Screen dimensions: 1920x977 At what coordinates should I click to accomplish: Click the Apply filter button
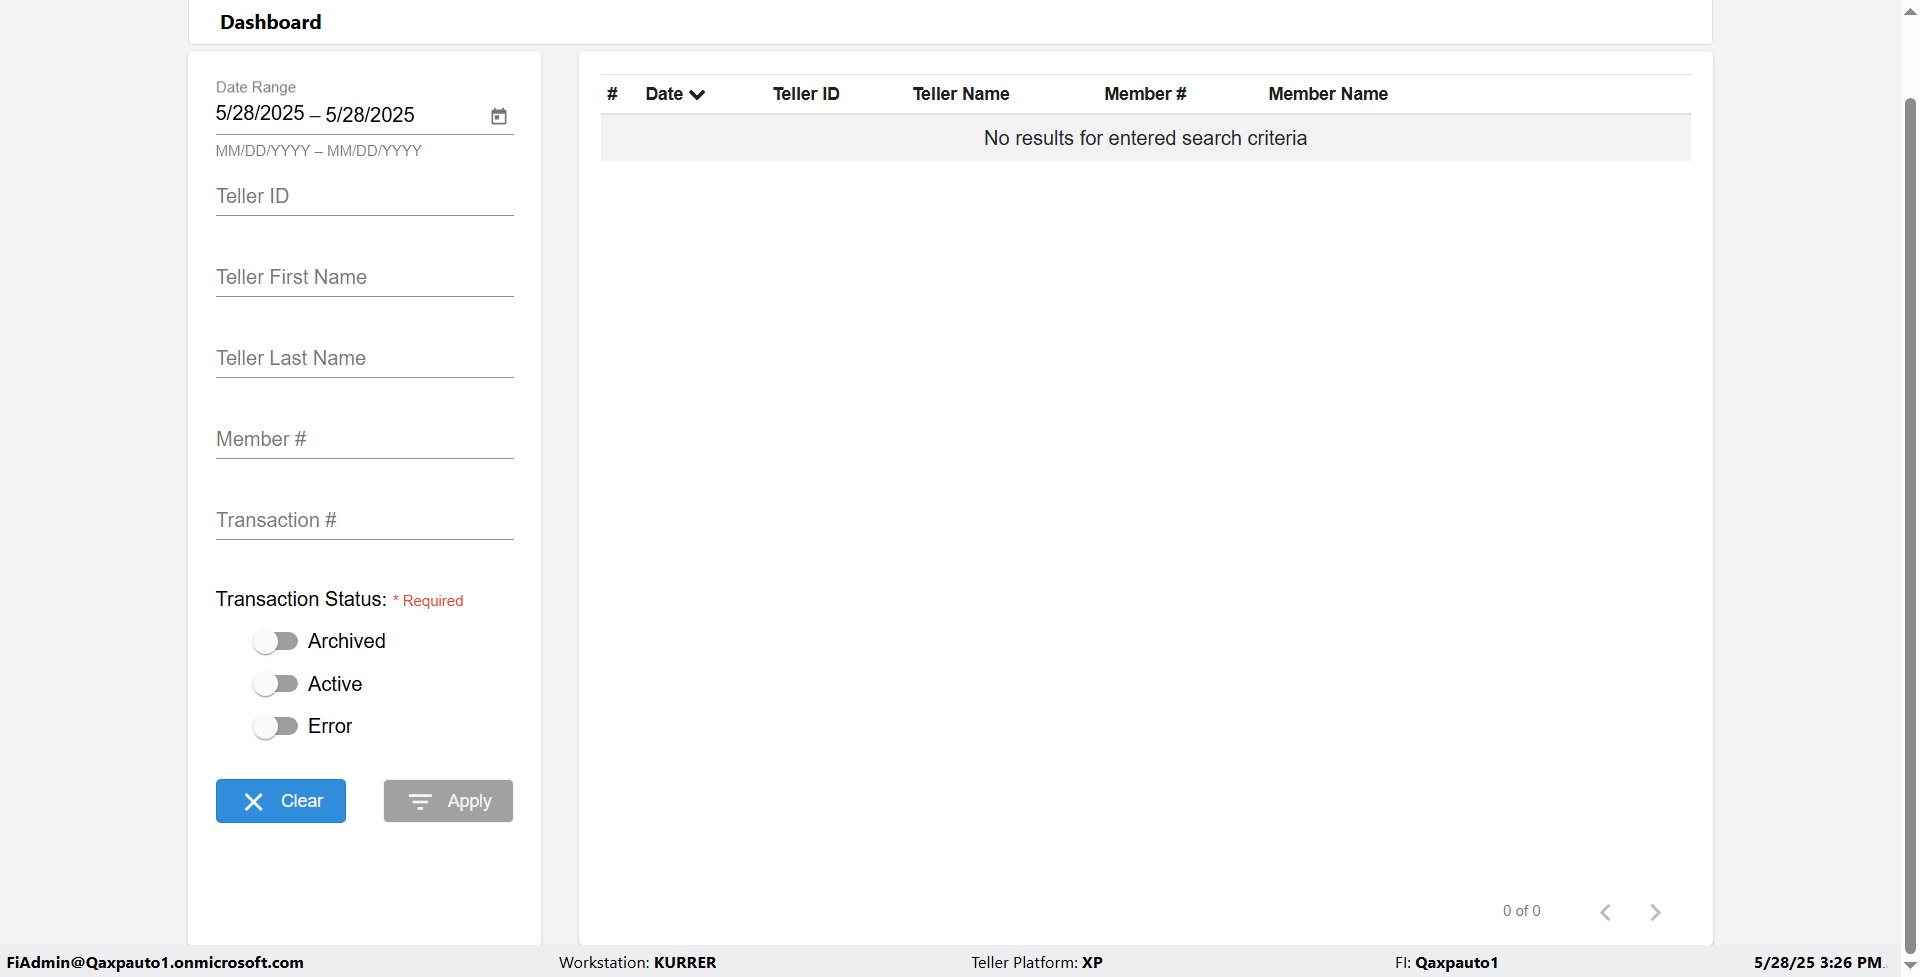pyautogui.click(x=448, y=801)
